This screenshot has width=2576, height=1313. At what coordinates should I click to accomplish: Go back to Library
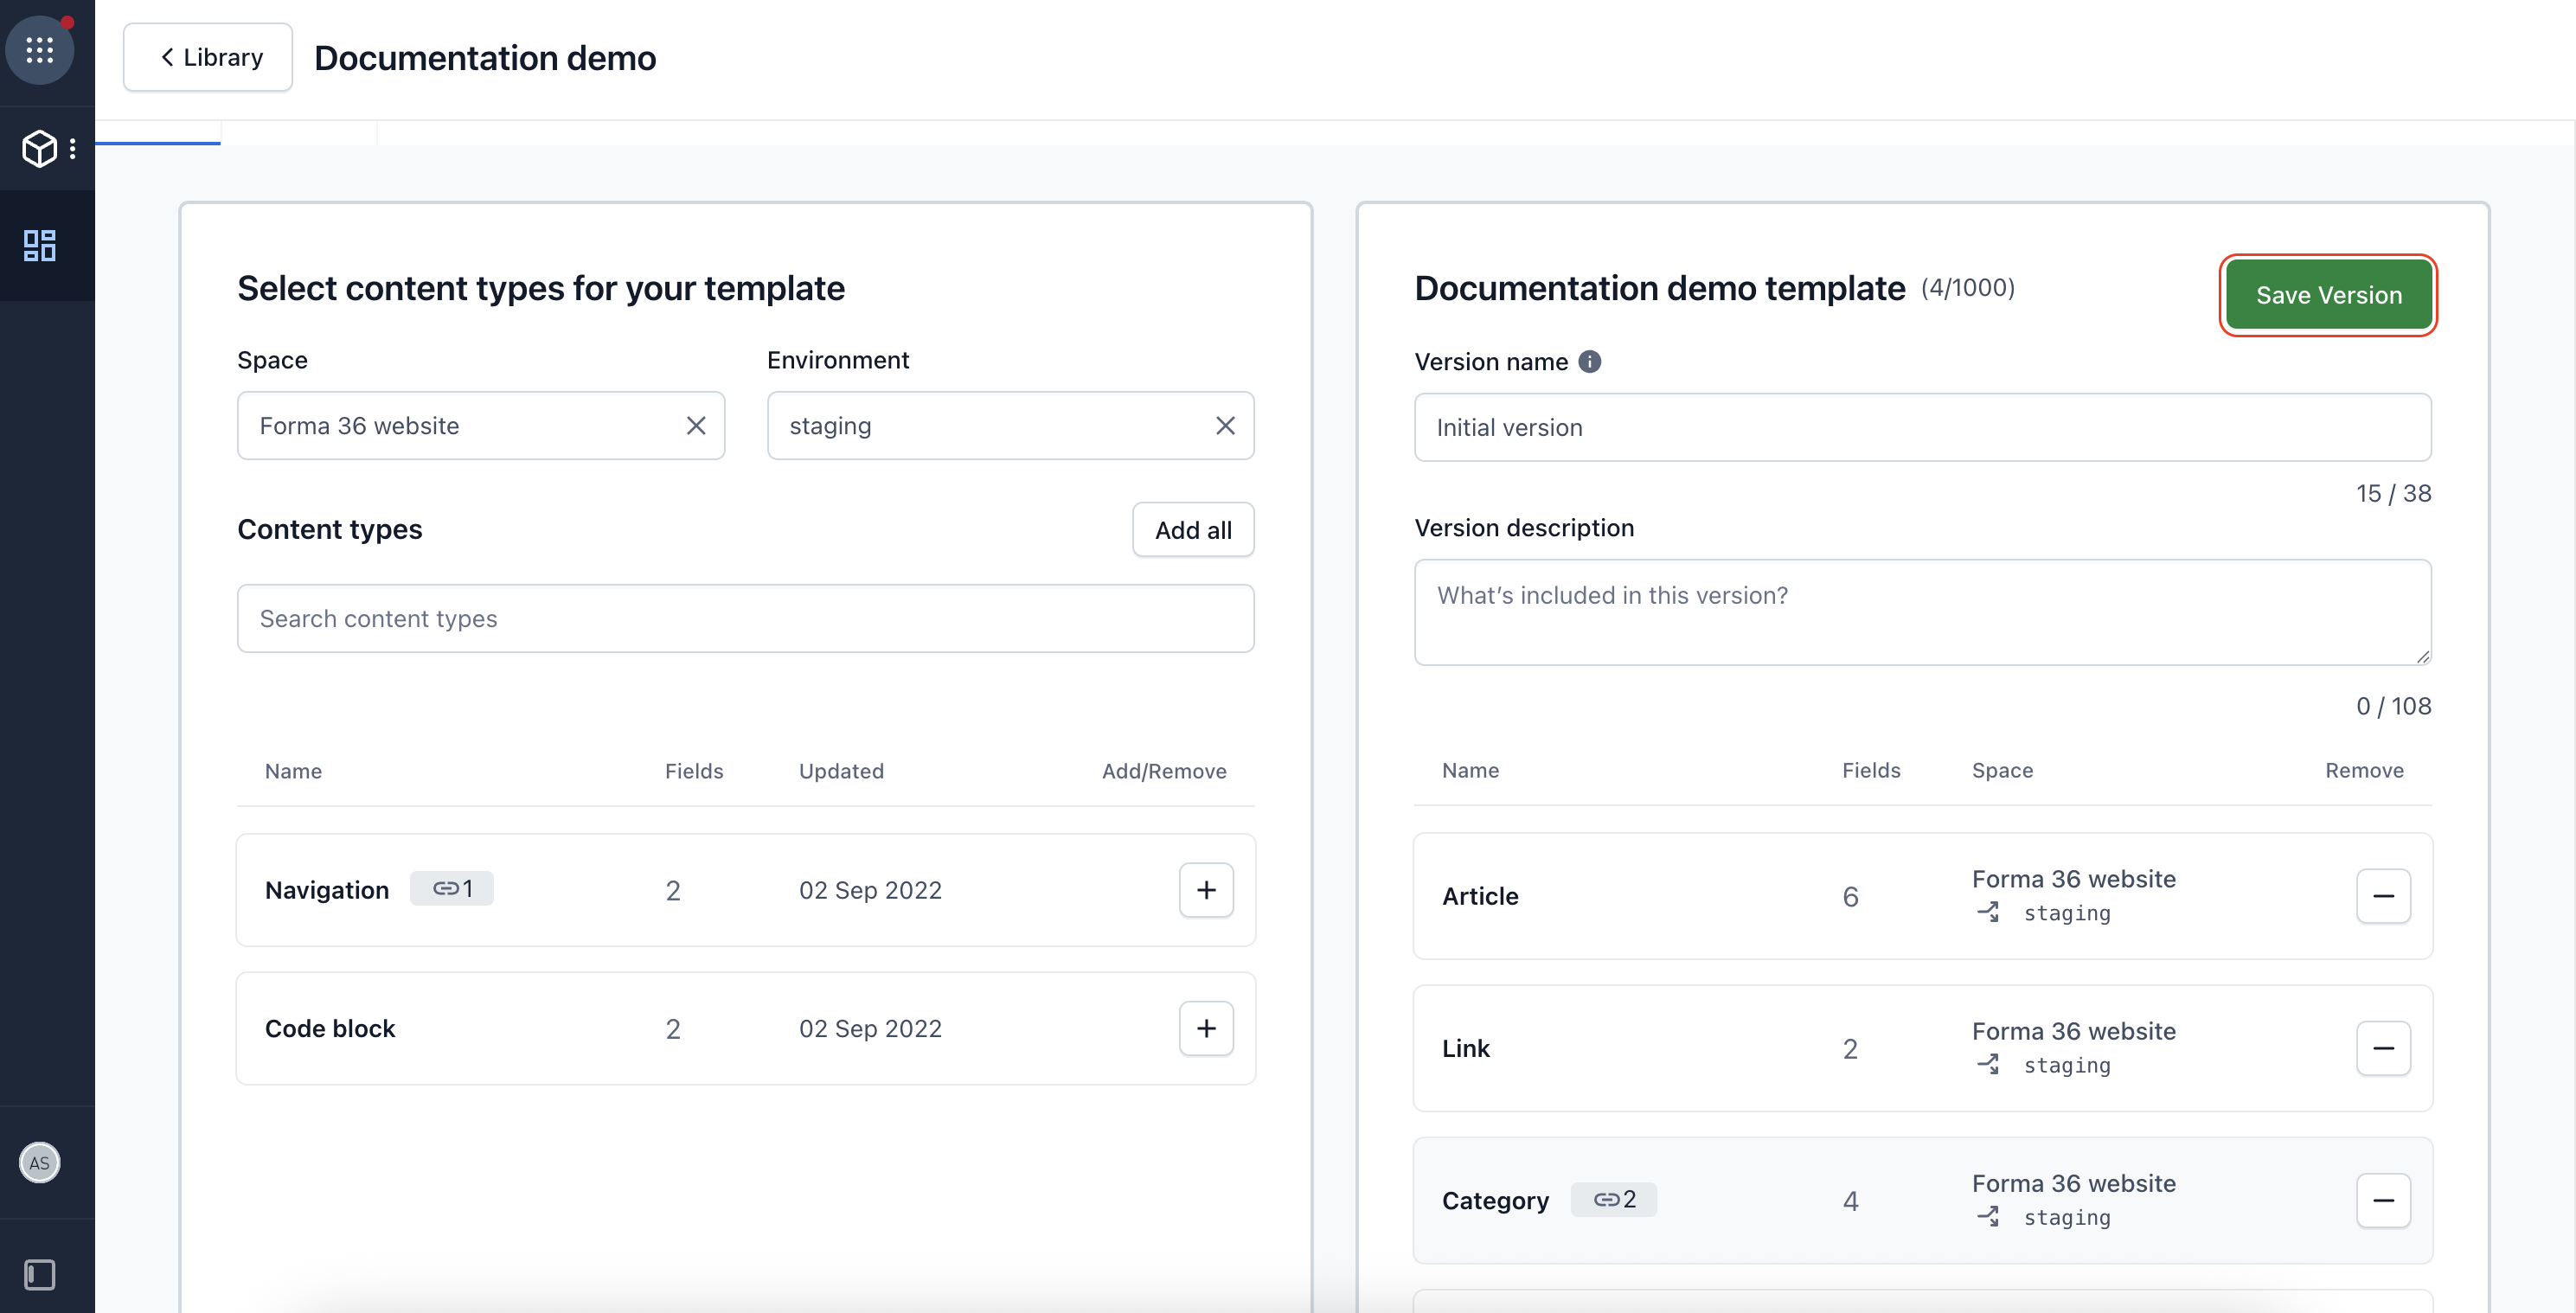coord(208,57)
